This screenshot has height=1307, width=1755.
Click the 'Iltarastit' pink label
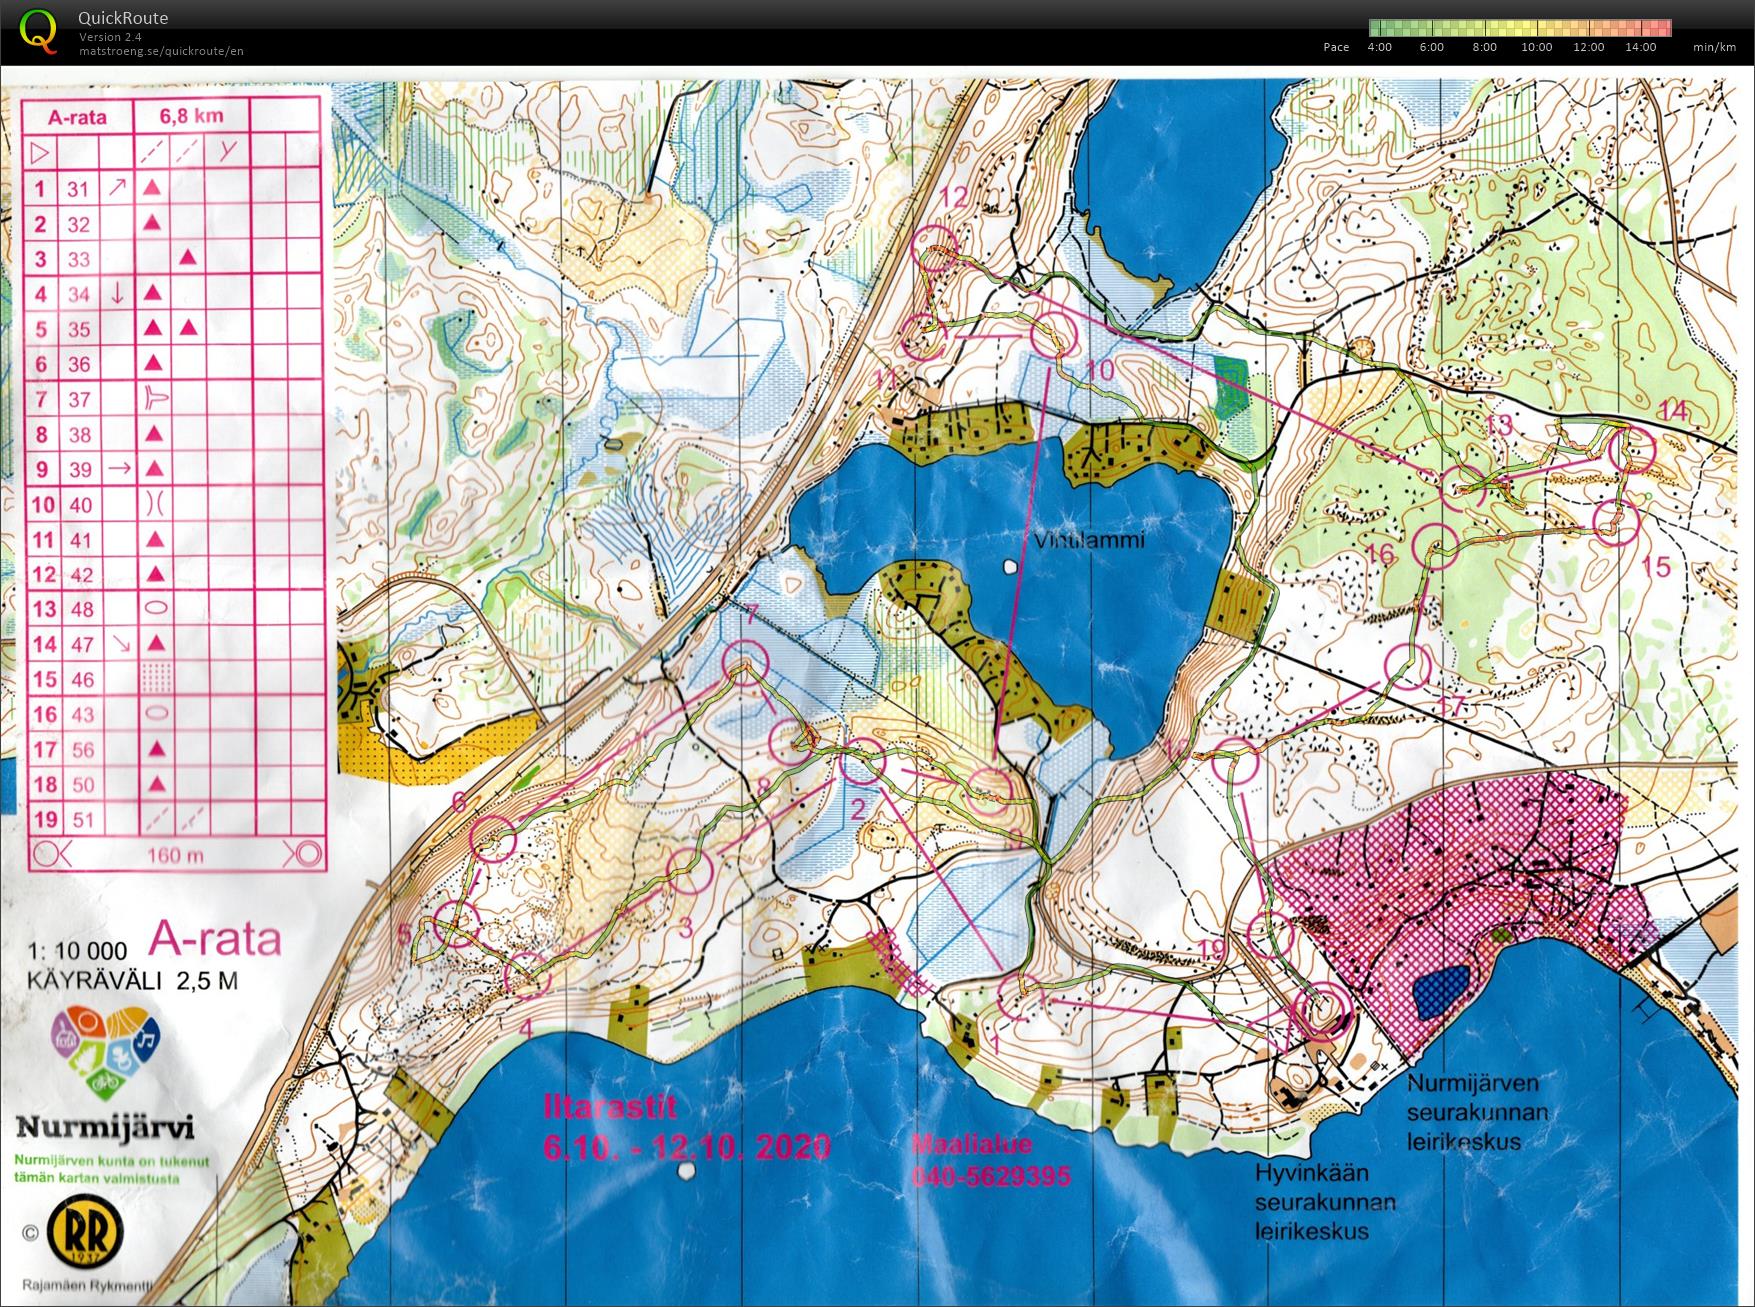tap(610, 1108)
